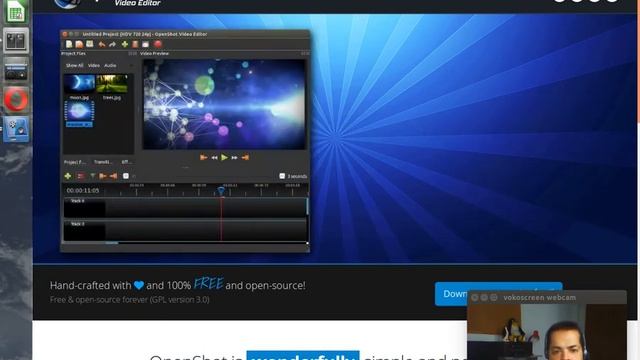The width and height of the screenshot is (640, 360).
Task: Click the Video Preview panel header
Action: [154, 53]
